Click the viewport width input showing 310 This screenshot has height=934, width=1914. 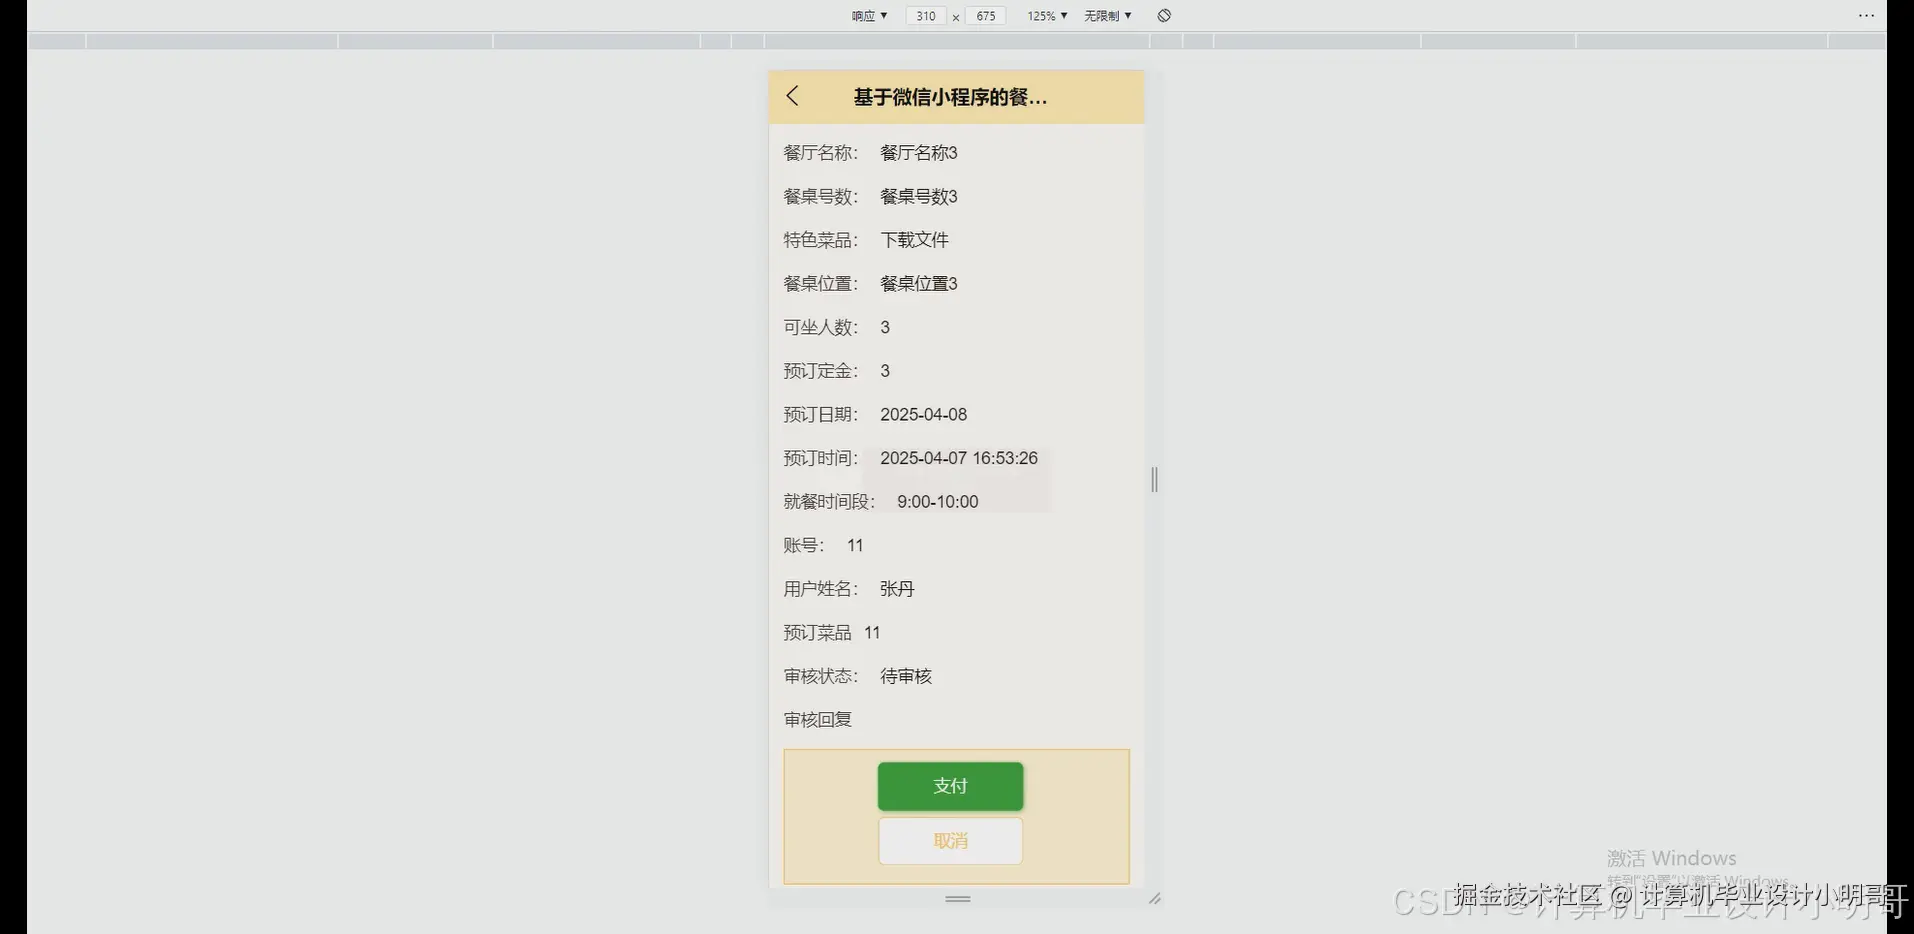[925, 15]
